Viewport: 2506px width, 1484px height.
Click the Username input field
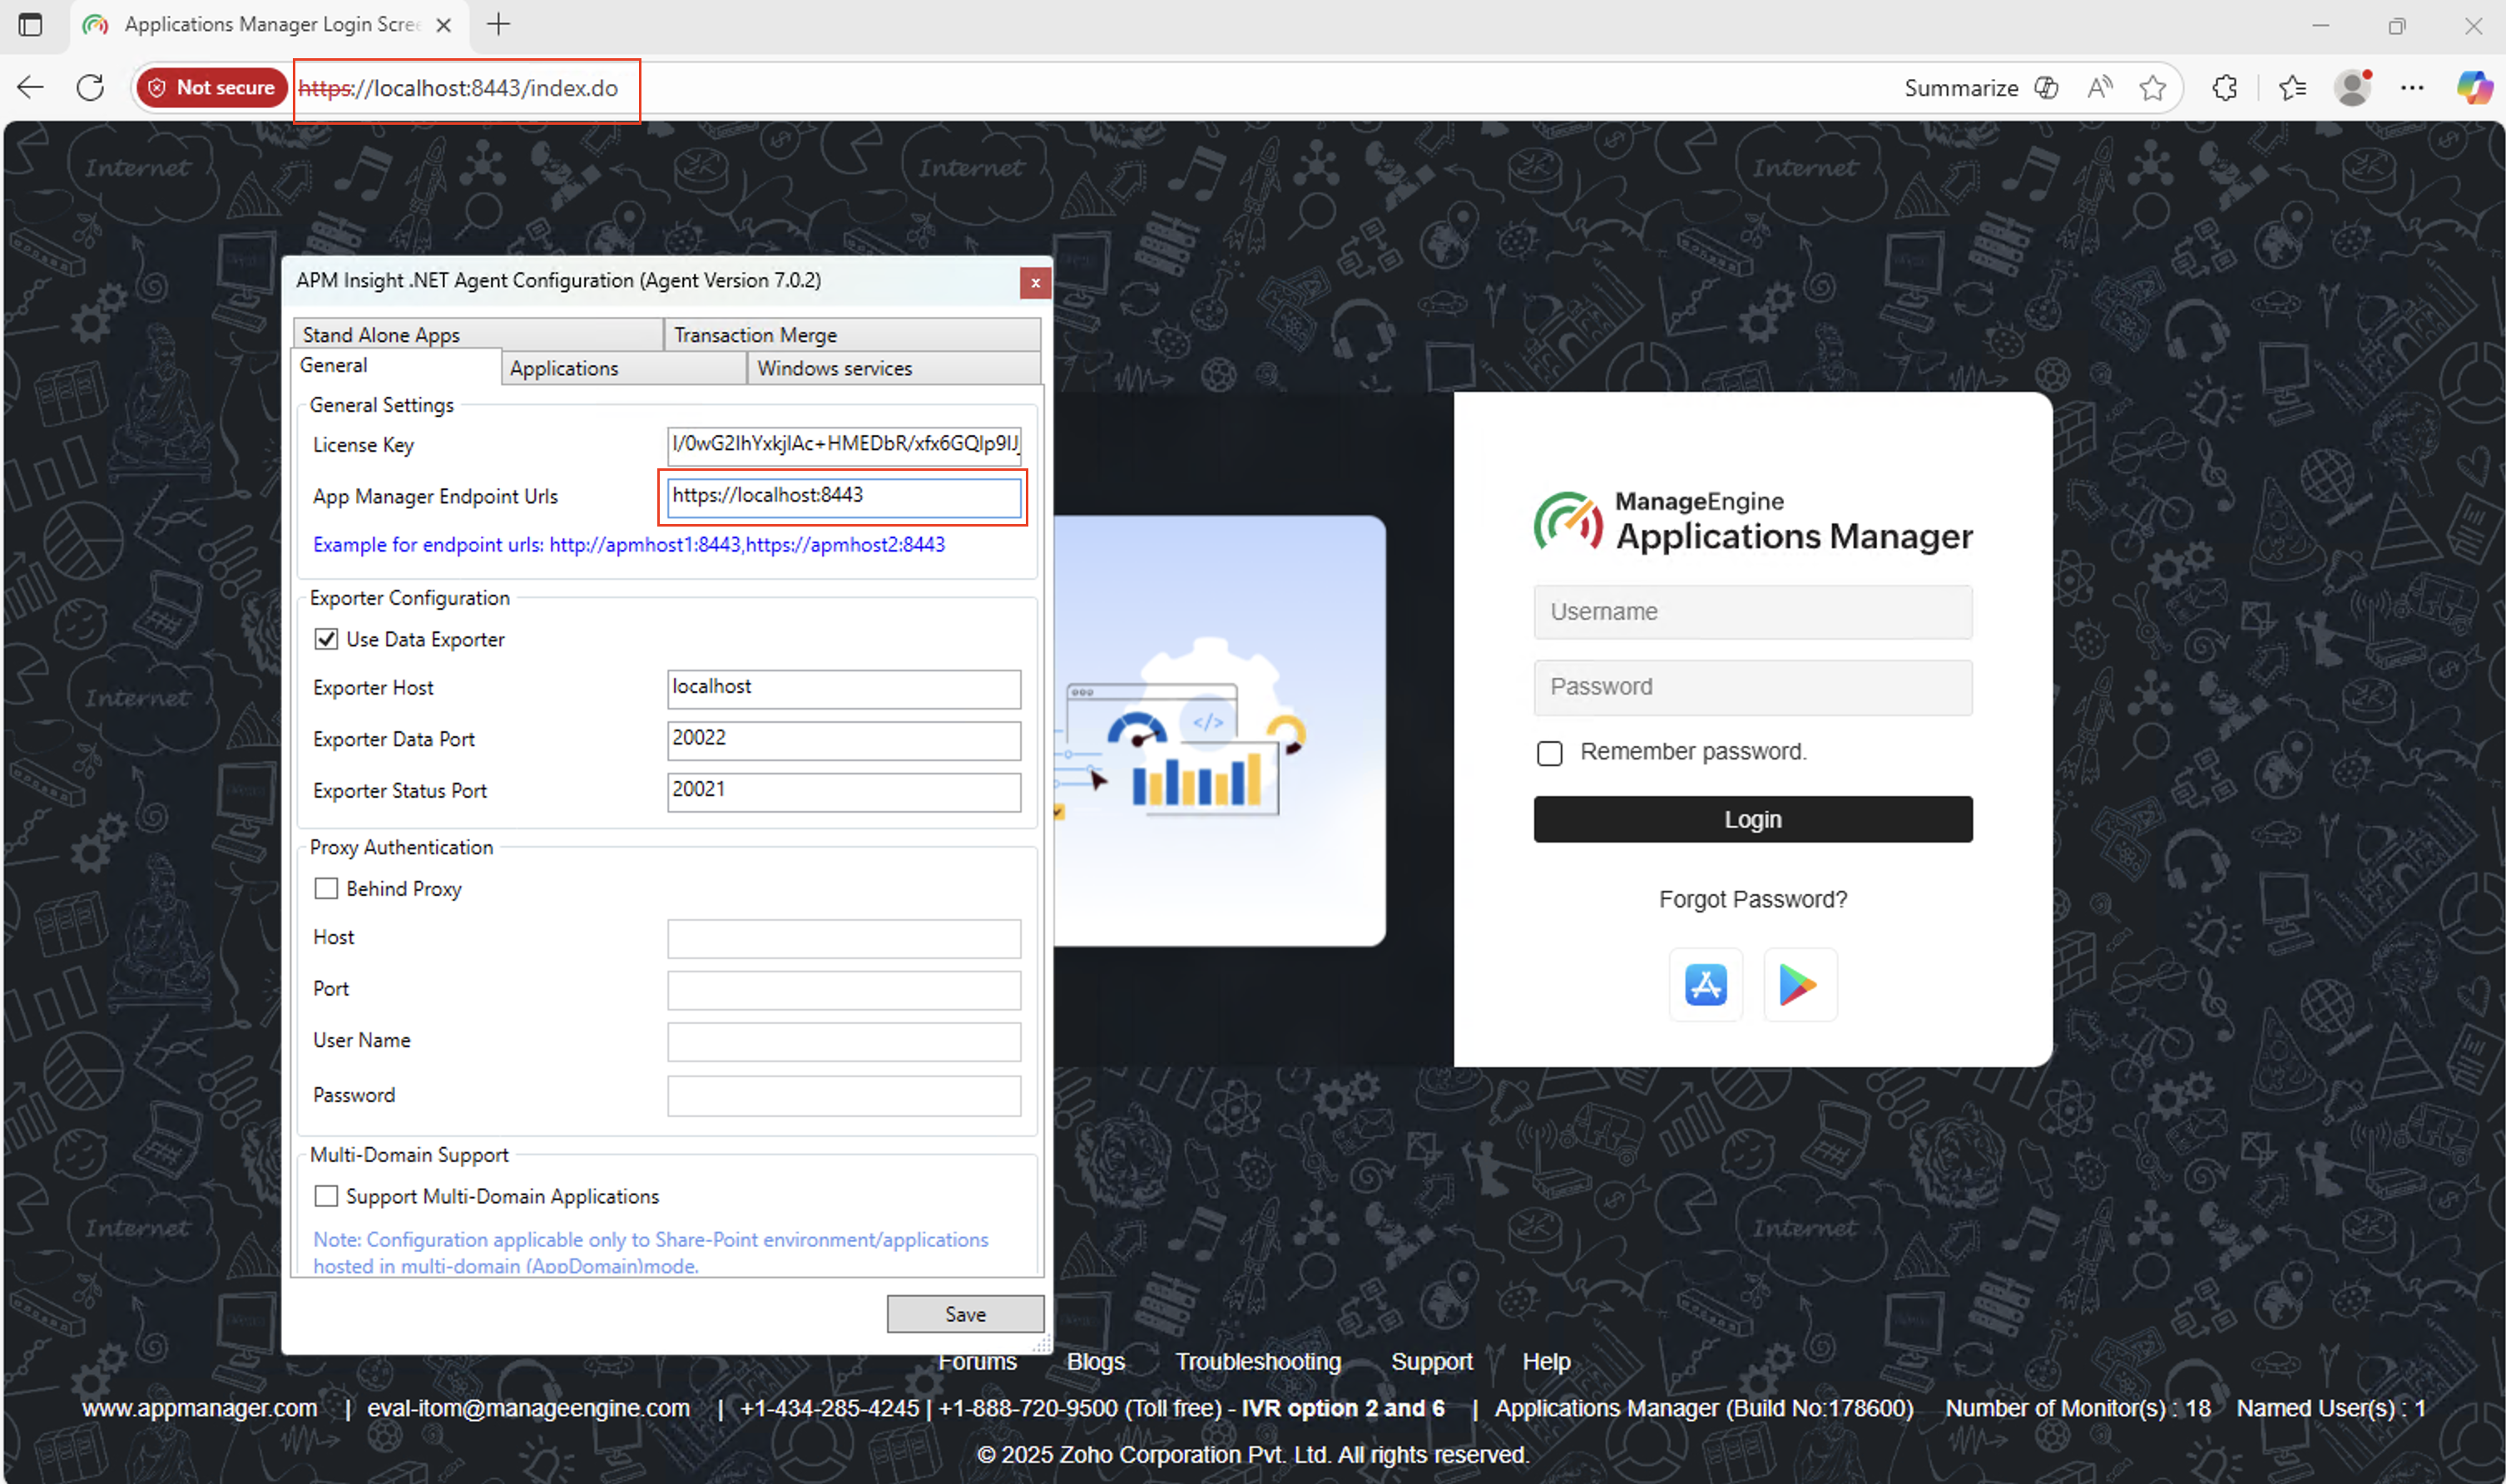tap(1752, 612)
